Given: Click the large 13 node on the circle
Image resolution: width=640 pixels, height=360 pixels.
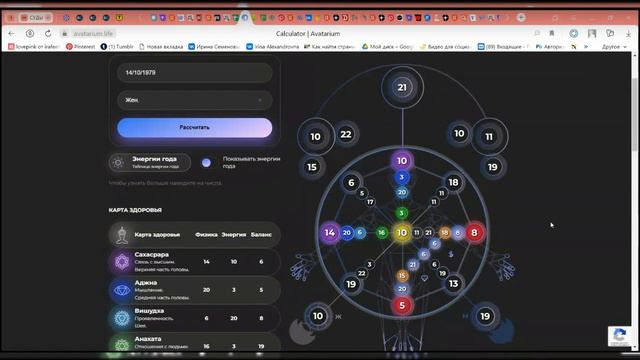Looking at the screenshot, I should coord(453,284).
